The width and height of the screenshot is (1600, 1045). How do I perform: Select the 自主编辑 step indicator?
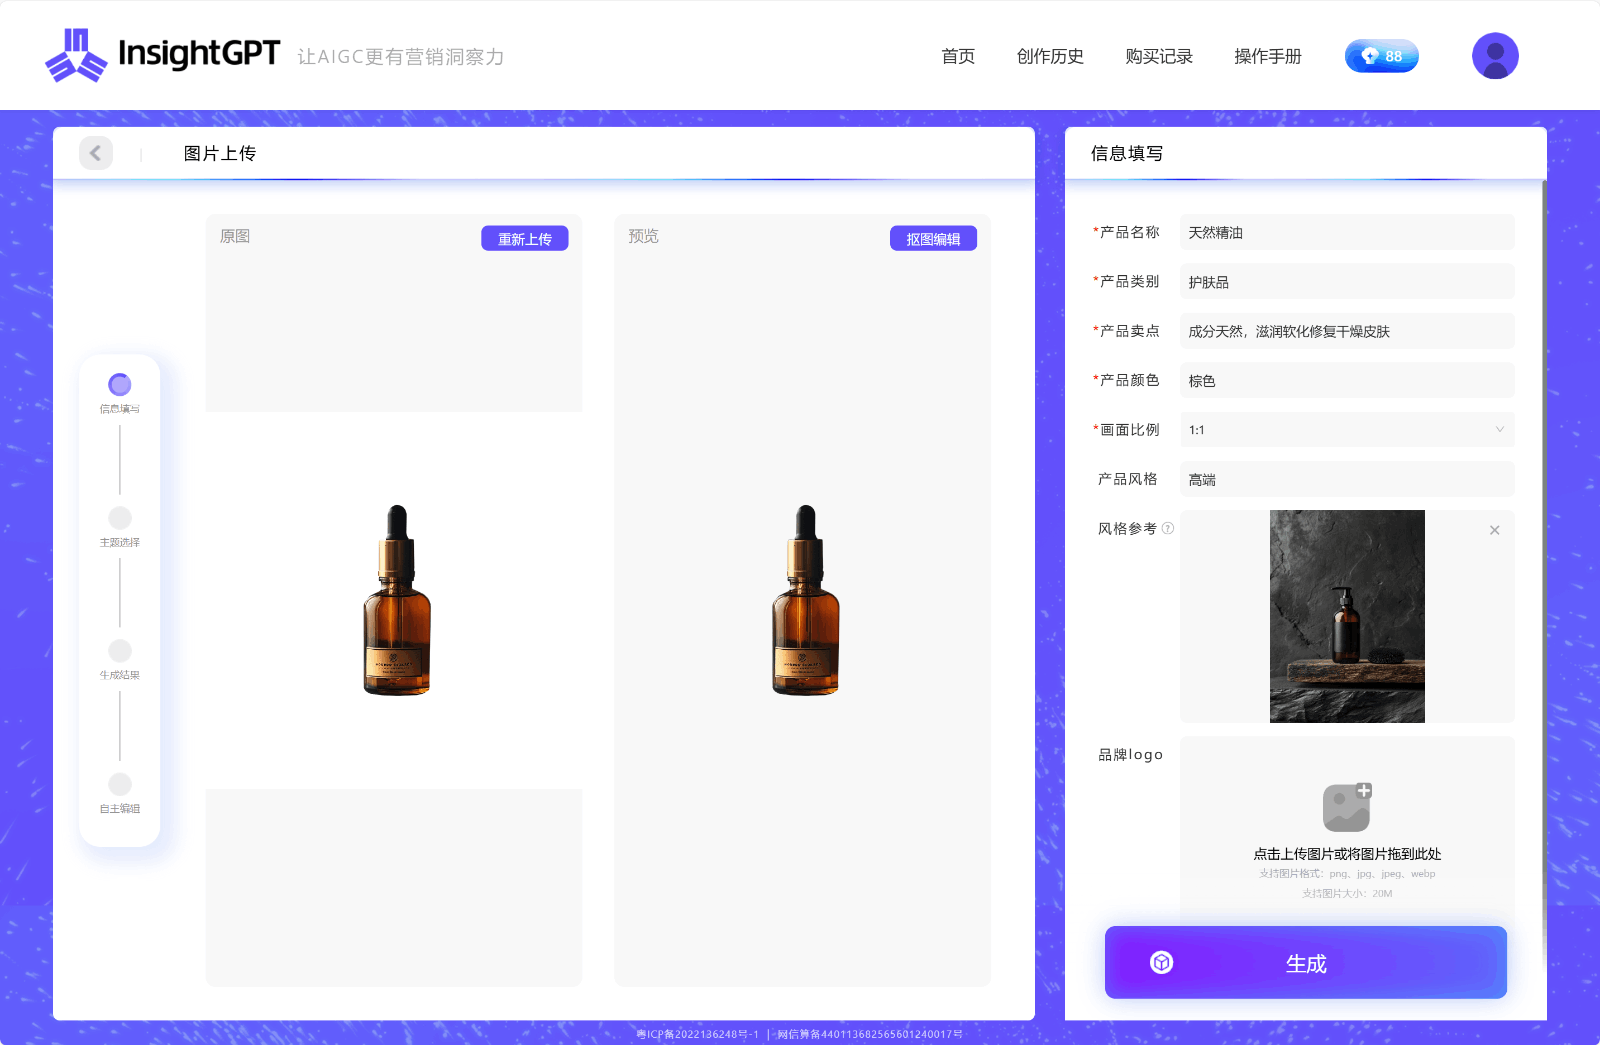pyautogui.click(x=120, y=784)
